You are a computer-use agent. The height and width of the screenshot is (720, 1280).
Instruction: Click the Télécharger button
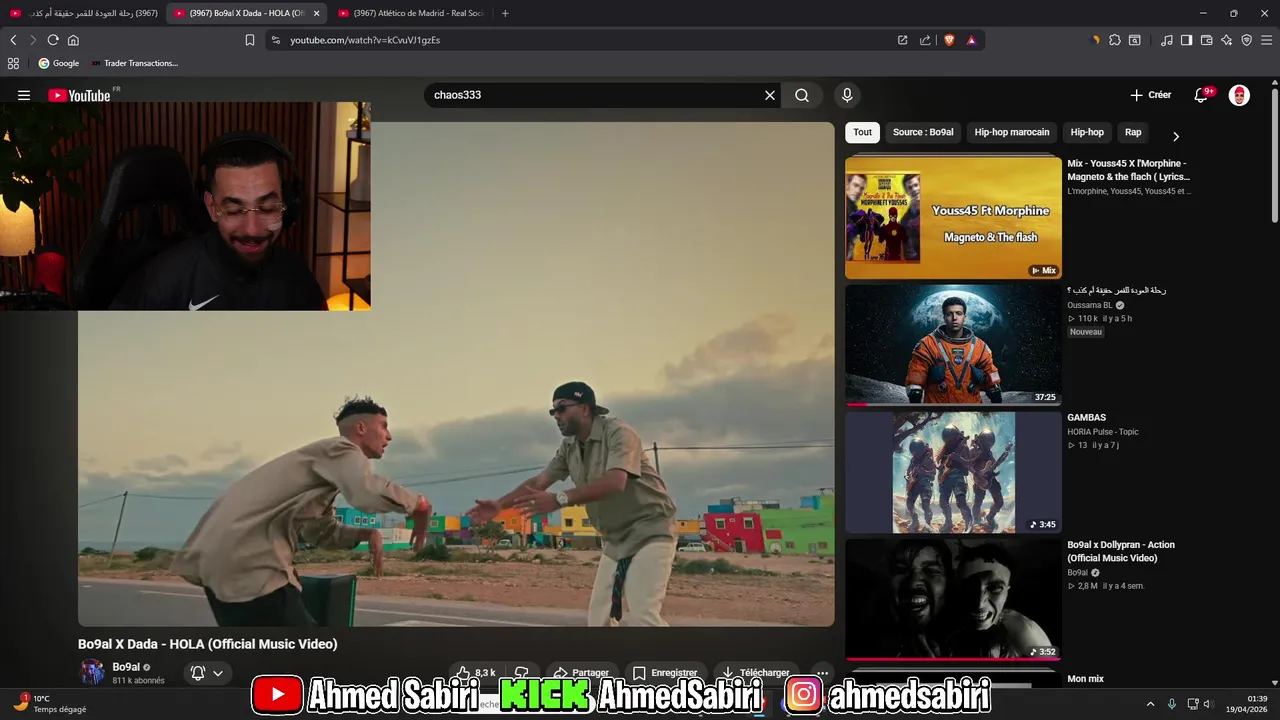pyautogui.click(x=756, y=673)
